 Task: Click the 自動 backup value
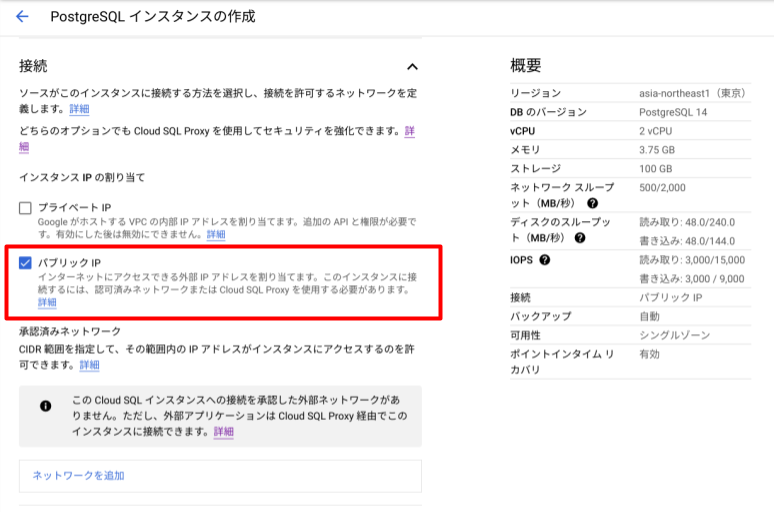pos(649,316)
